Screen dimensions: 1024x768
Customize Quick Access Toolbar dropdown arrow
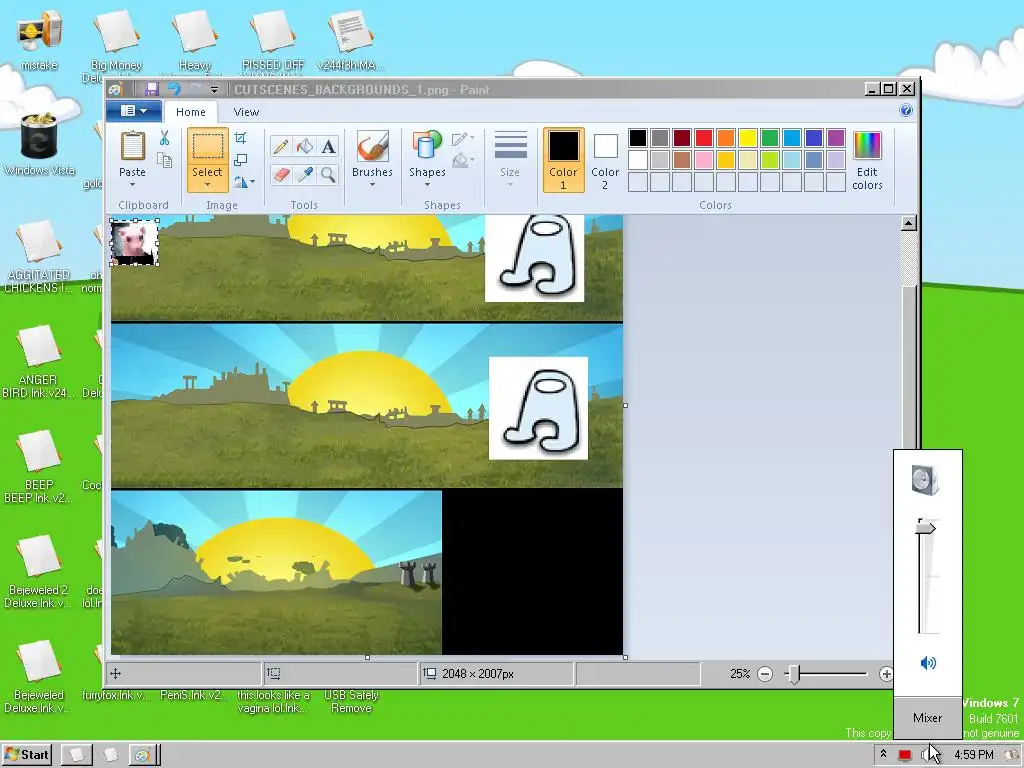(x=214, y=89)
